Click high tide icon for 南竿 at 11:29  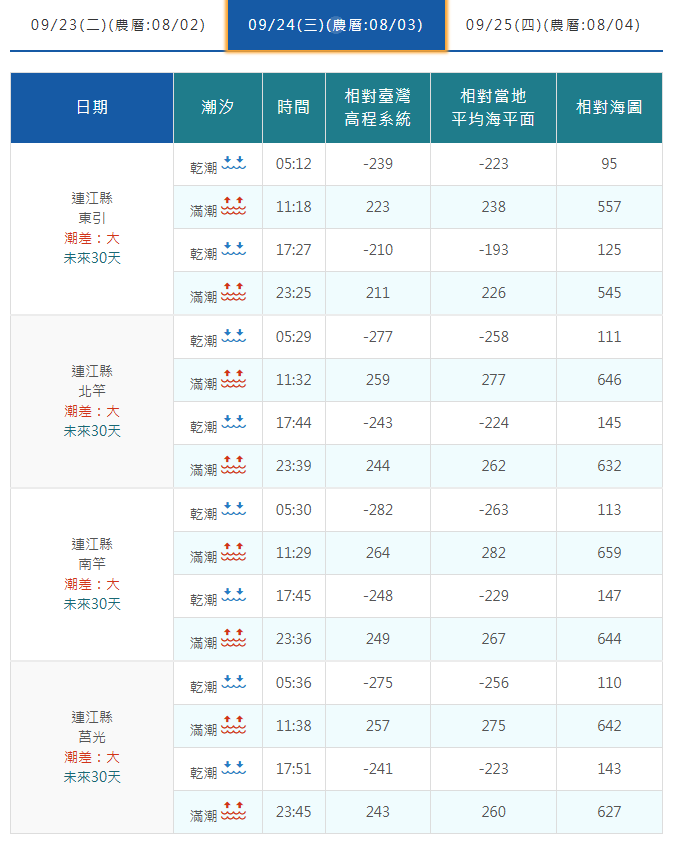(x=233, y=553)
